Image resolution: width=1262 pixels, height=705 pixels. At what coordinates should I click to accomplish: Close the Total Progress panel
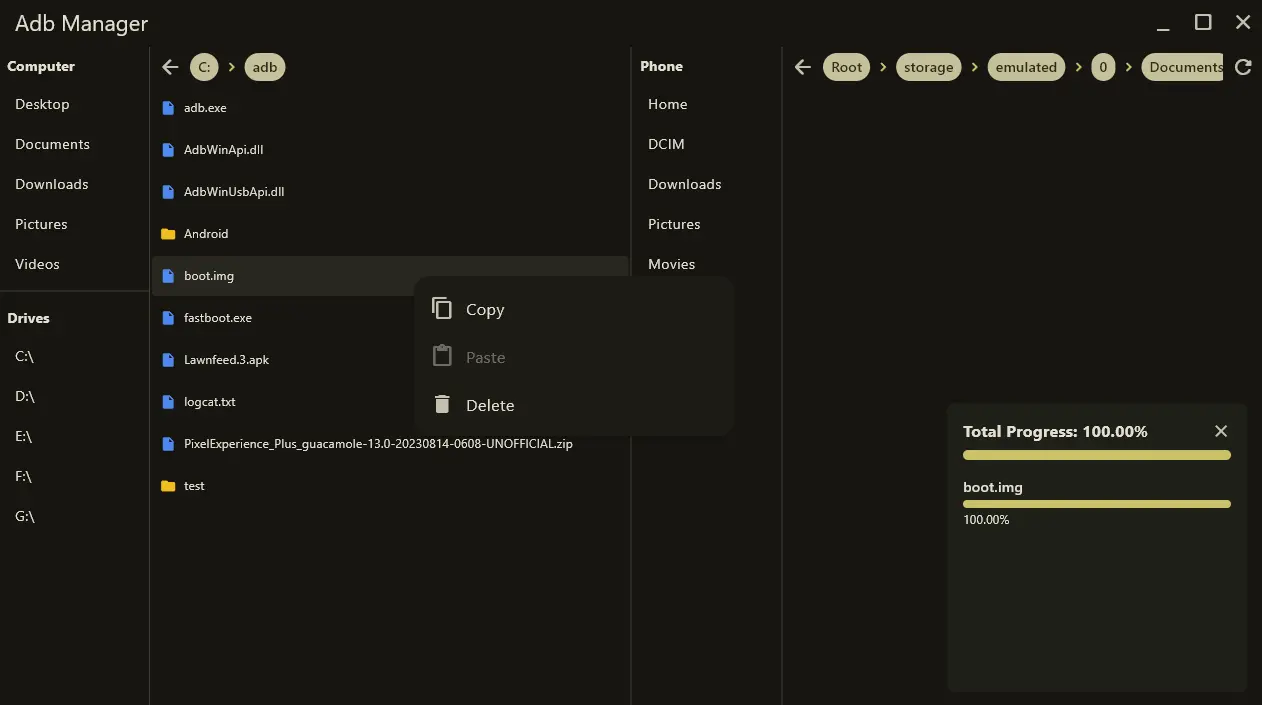pos(1220,431)
